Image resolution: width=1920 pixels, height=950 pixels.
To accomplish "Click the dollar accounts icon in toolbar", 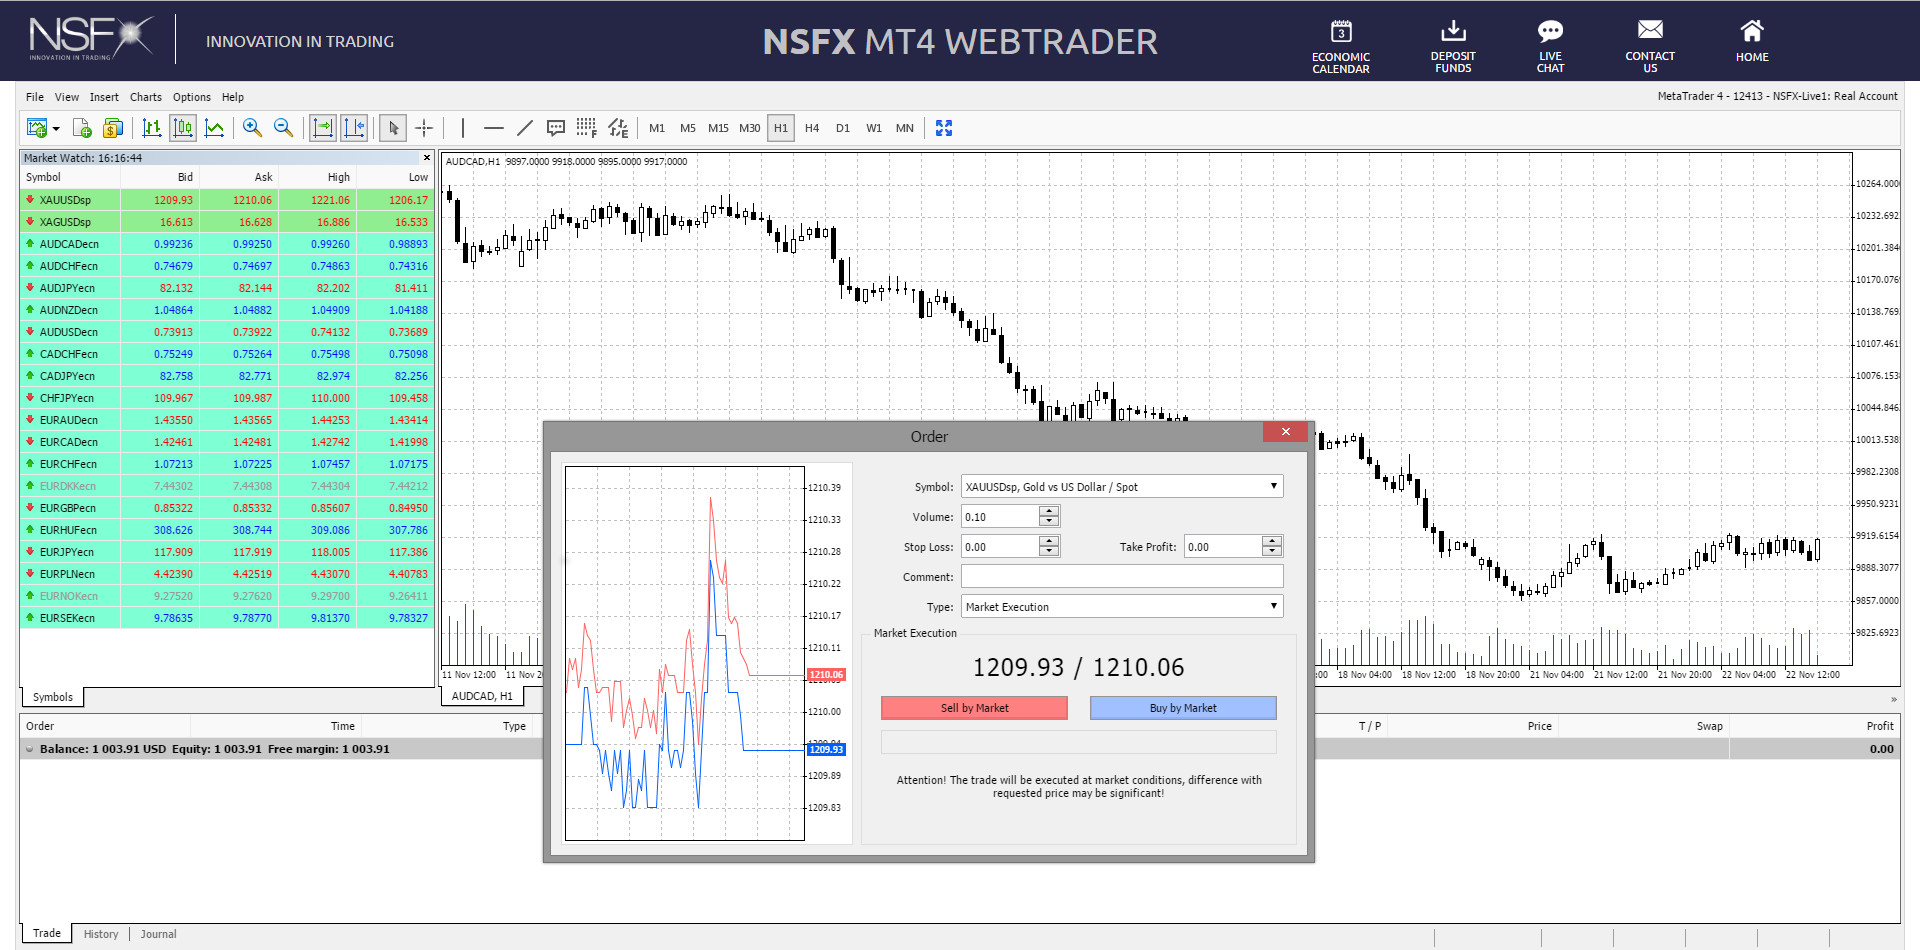I will point(113,128).
